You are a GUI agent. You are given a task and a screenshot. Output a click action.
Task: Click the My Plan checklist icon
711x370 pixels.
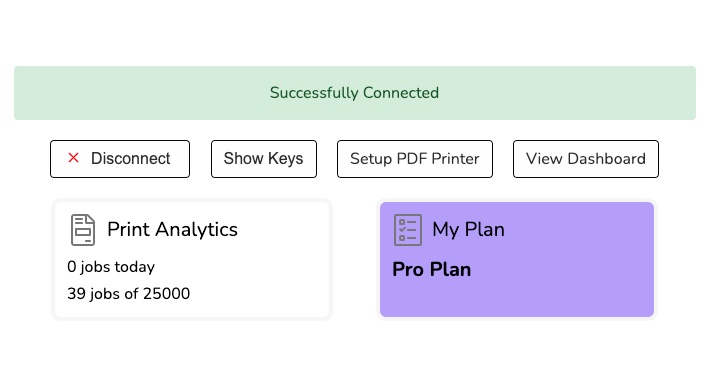[x=408, y=230]
